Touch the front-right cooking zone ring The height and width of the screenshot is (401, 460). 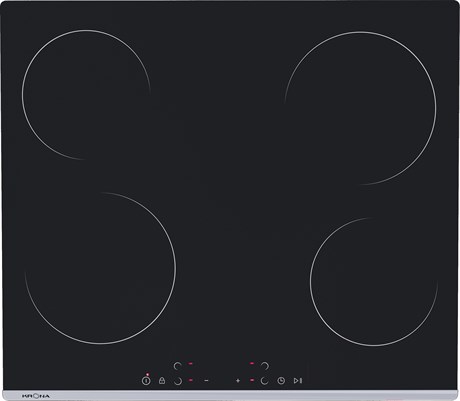click(x=374, y=282)
